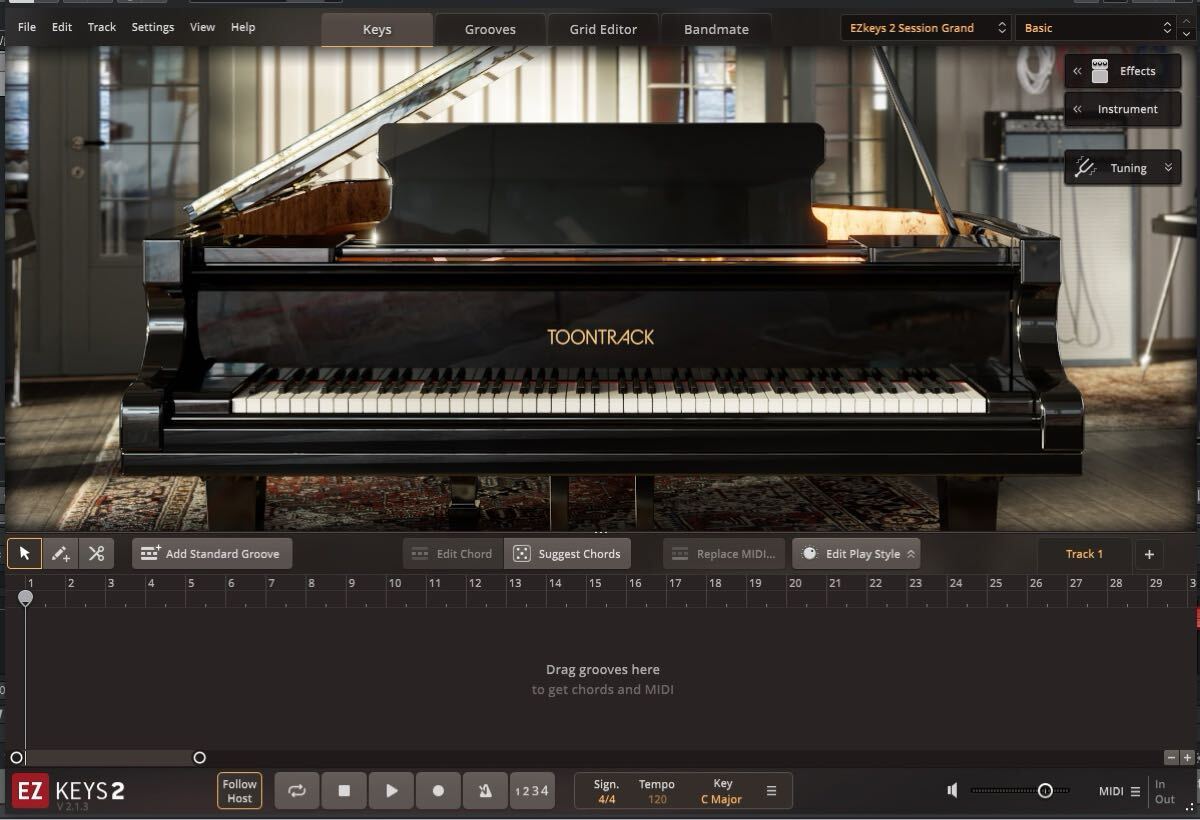This screenshot has width=1200, height=820.
Task: Click the master volume slider knob
Action: click(x=1045, y=791)
